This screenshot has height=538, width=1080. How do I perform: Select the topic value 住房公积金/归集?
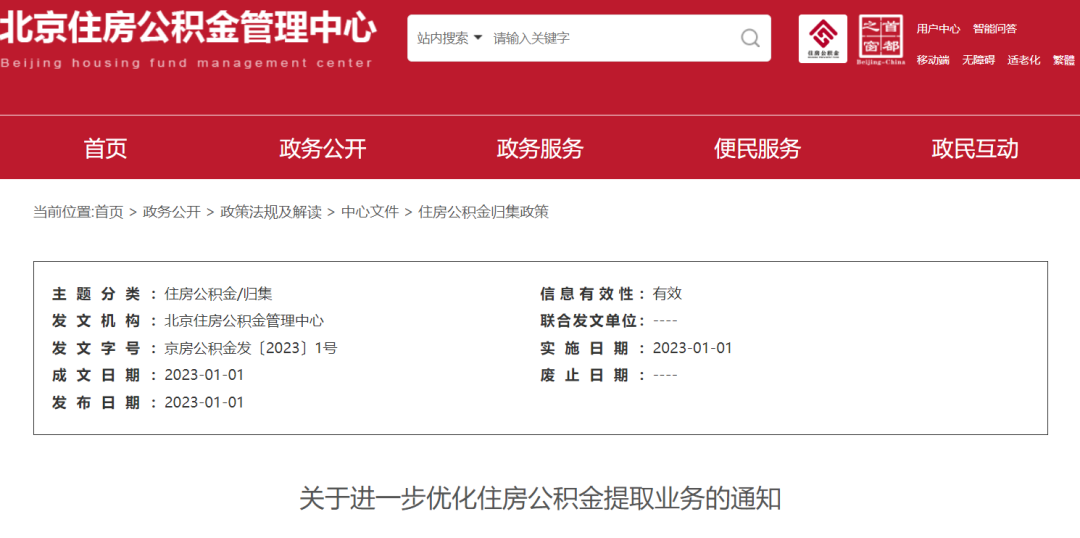218,294
